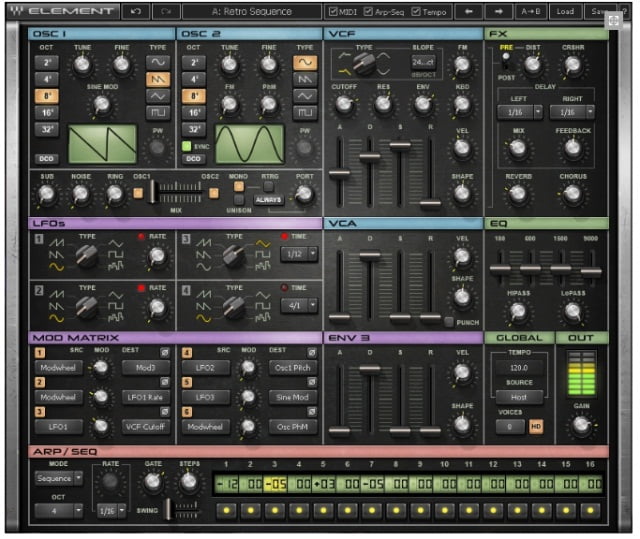Click the undo arrow in top bar
The width and height of the screenshot is (640, 539).
pos(136,11)
